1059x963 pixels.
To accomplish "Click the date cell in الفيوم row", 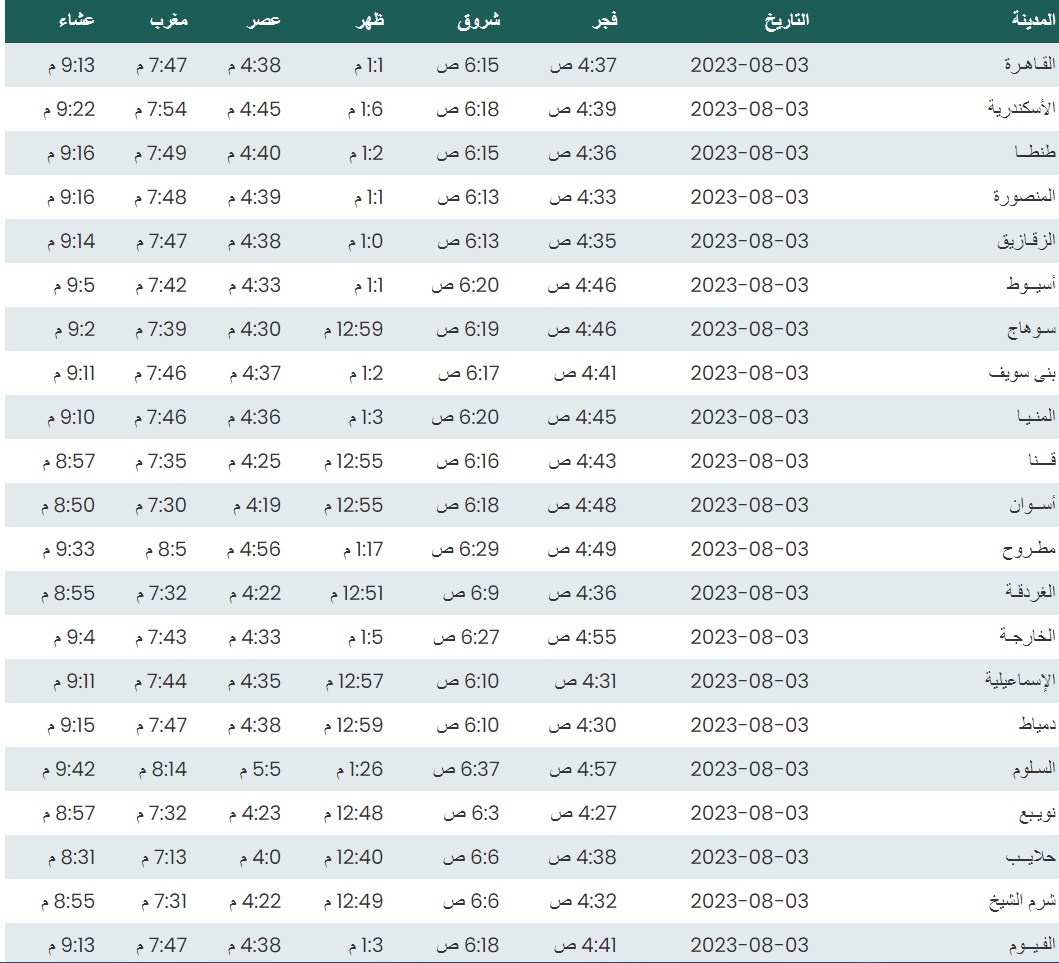I will point(749,945).
